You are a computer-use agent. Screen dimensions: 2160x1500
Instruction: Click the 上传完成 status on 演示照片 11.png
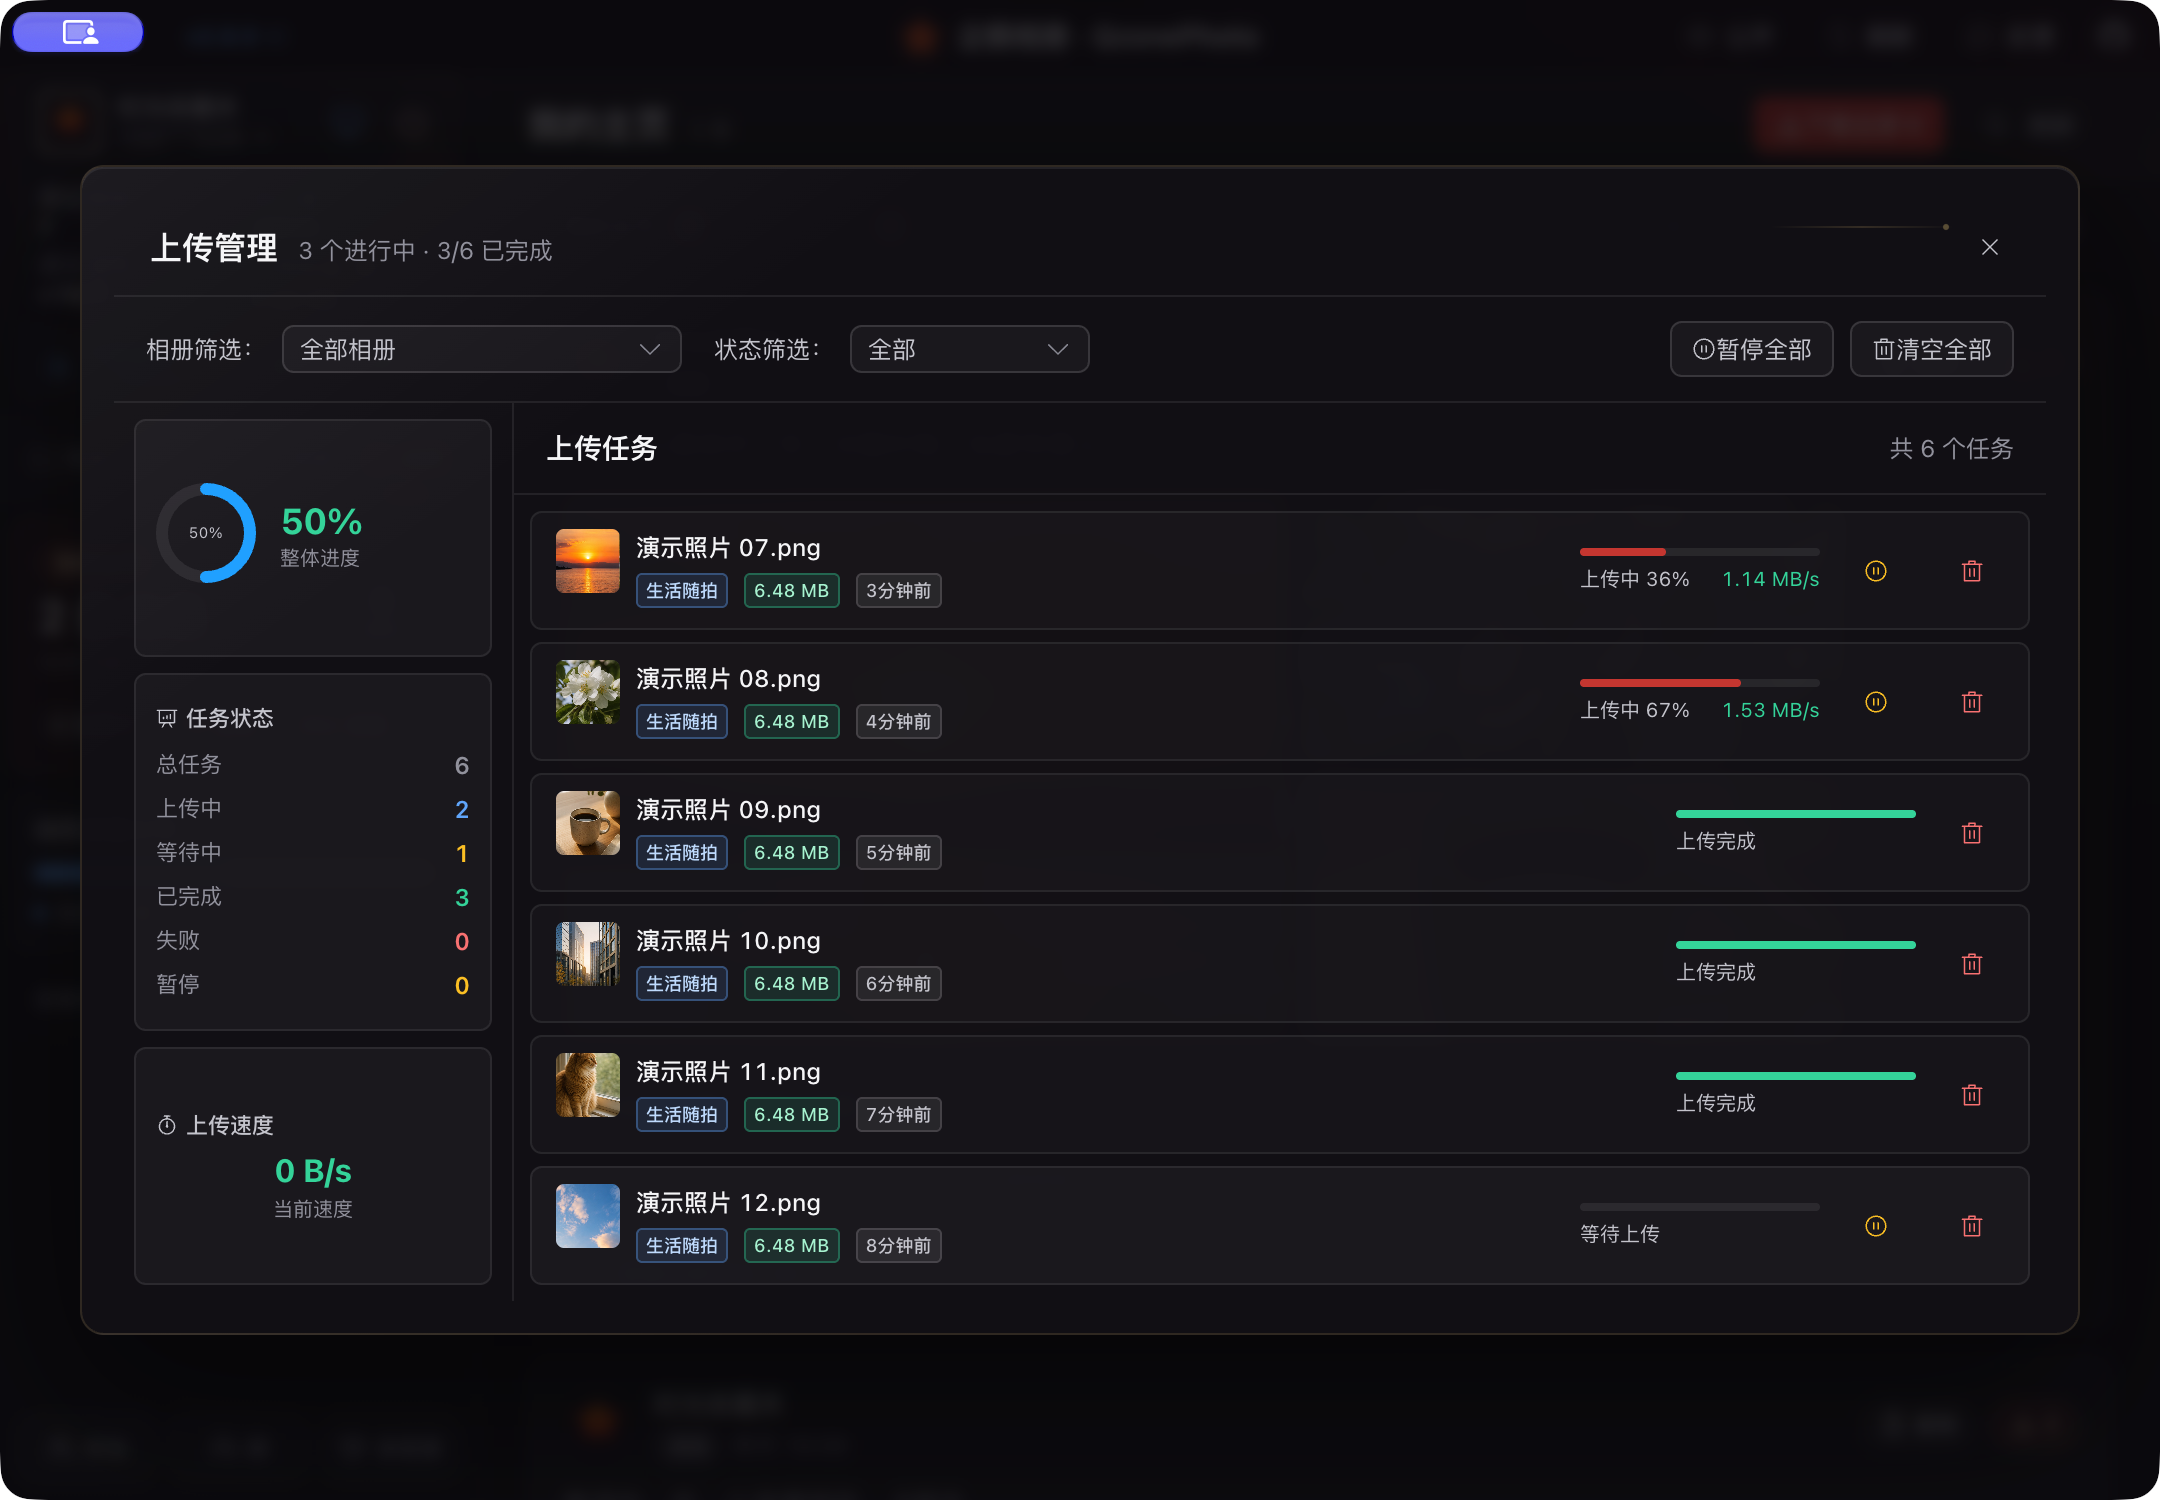point(1716,1103)
